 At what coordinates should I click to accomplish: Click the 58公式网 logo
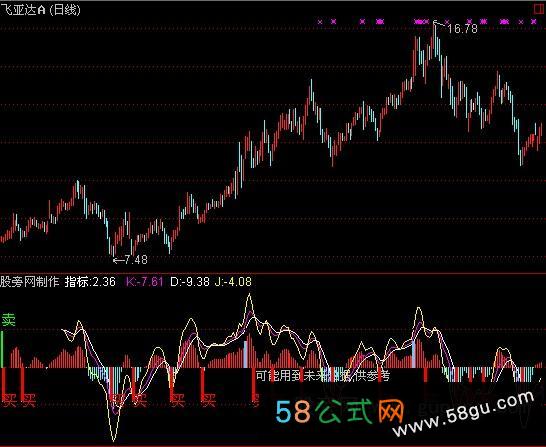339,411
